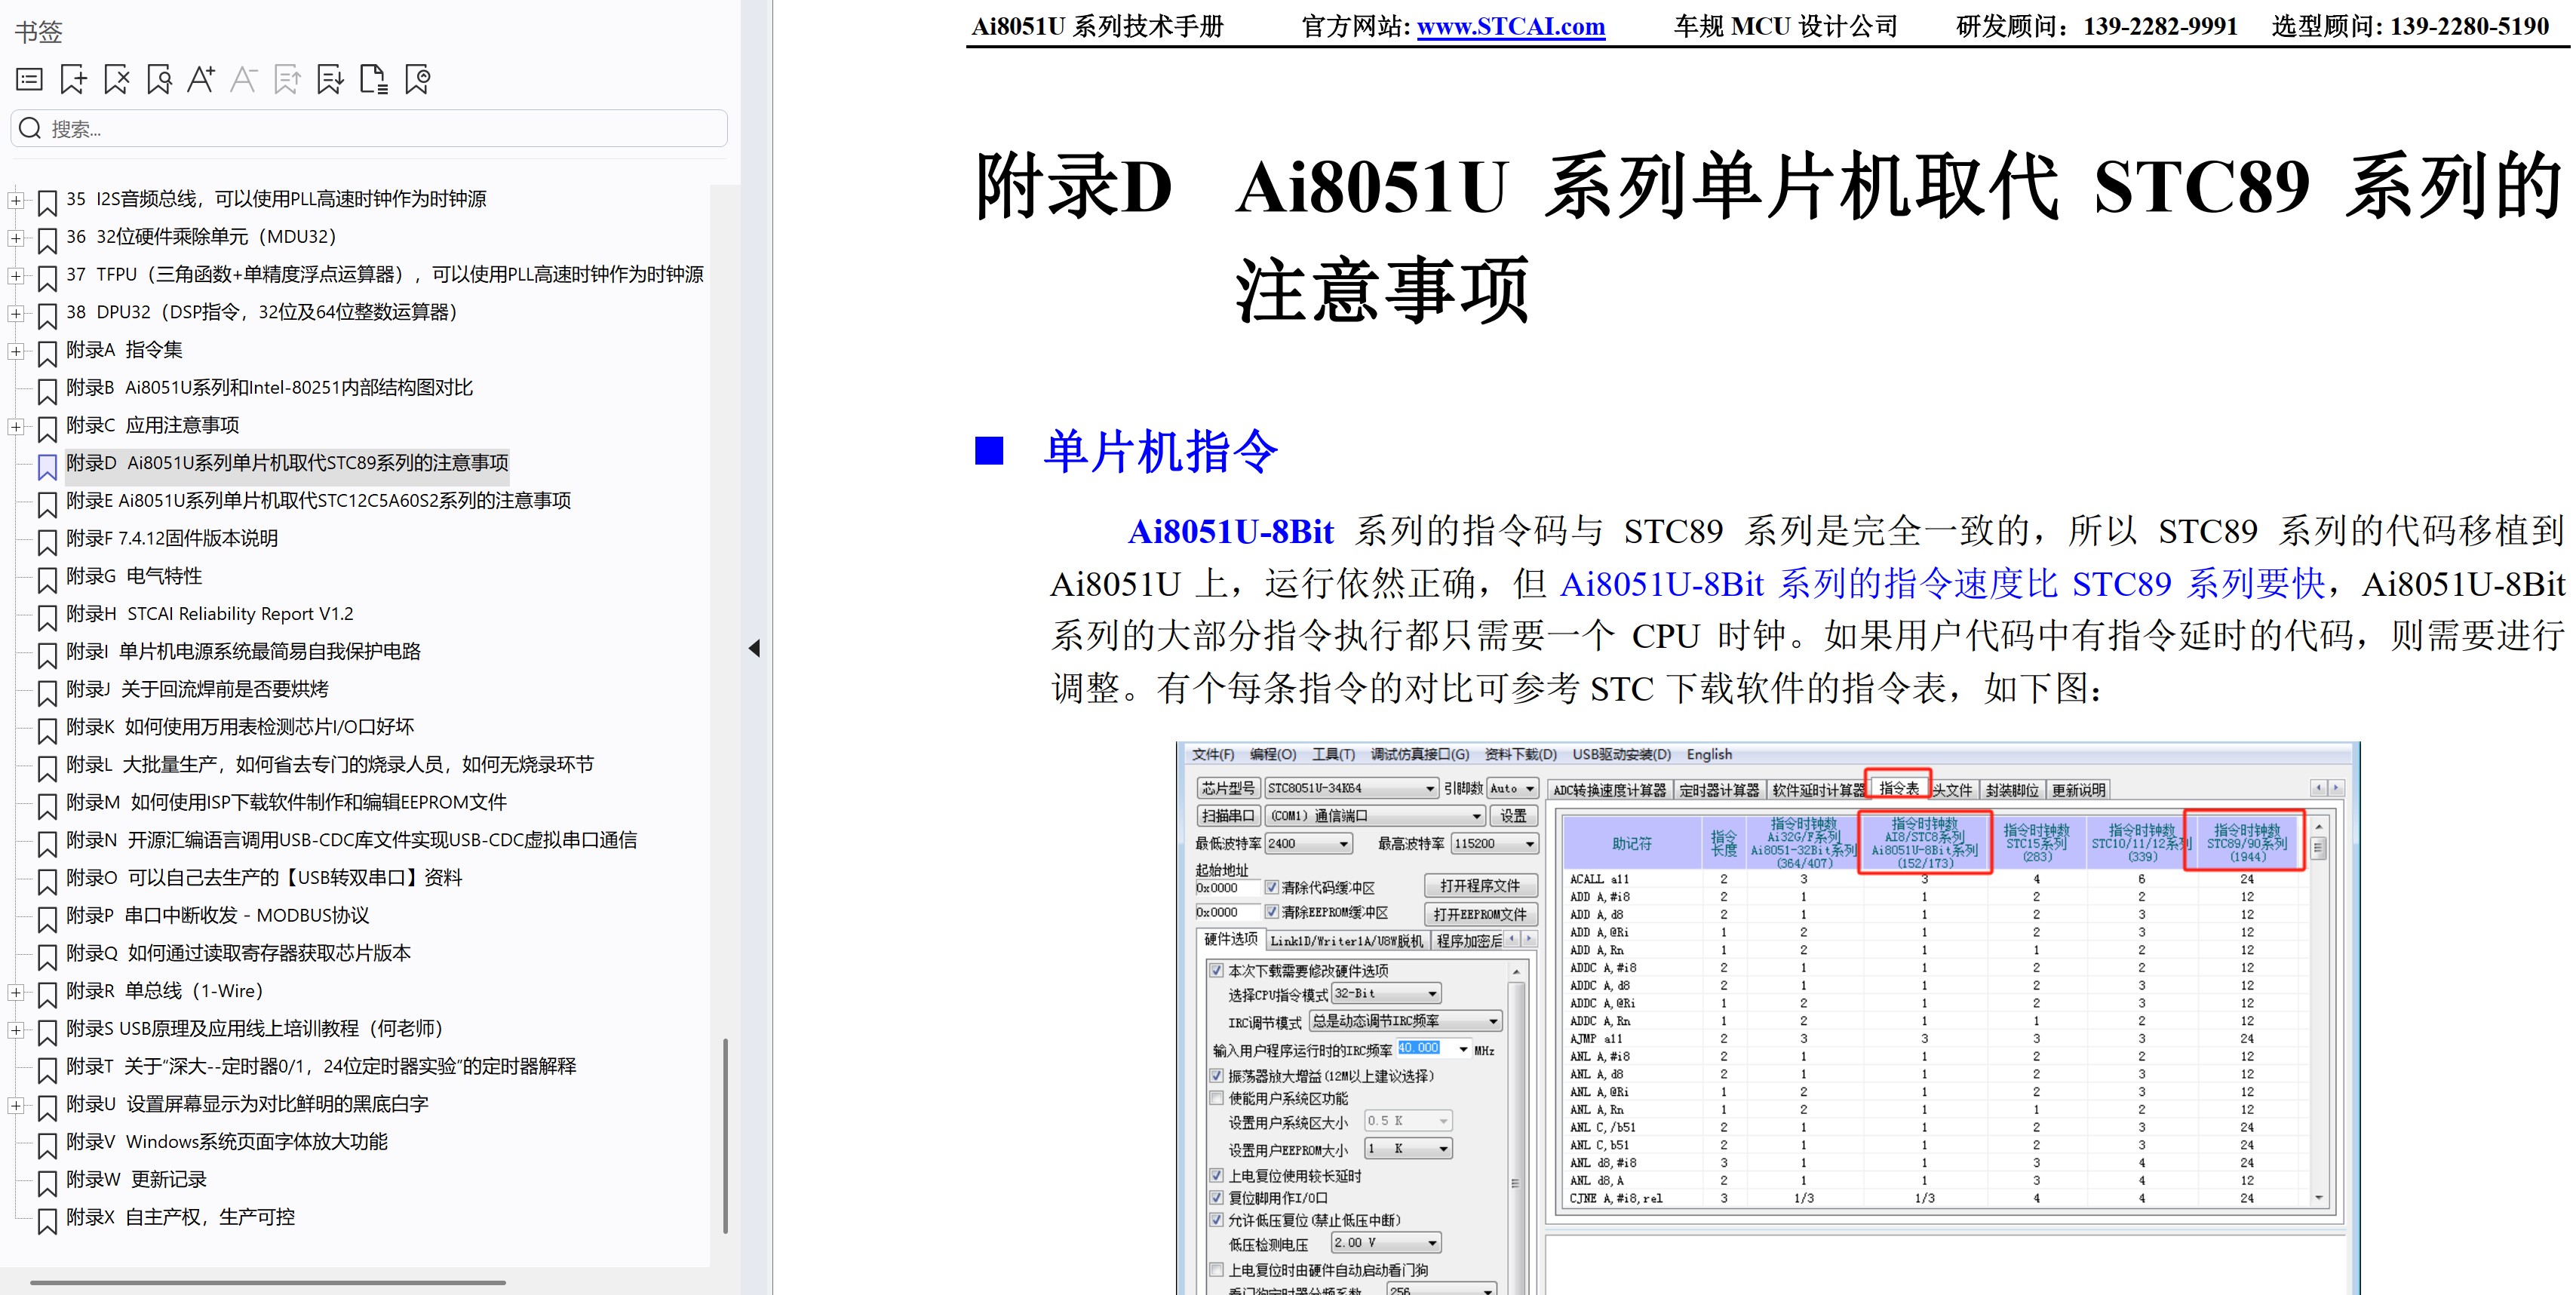The width and height of the screenshot is (2576, 1295).
Task: Open bookmark 附录M 制作和编辑EEPROM文件
Action: point(287,802)
